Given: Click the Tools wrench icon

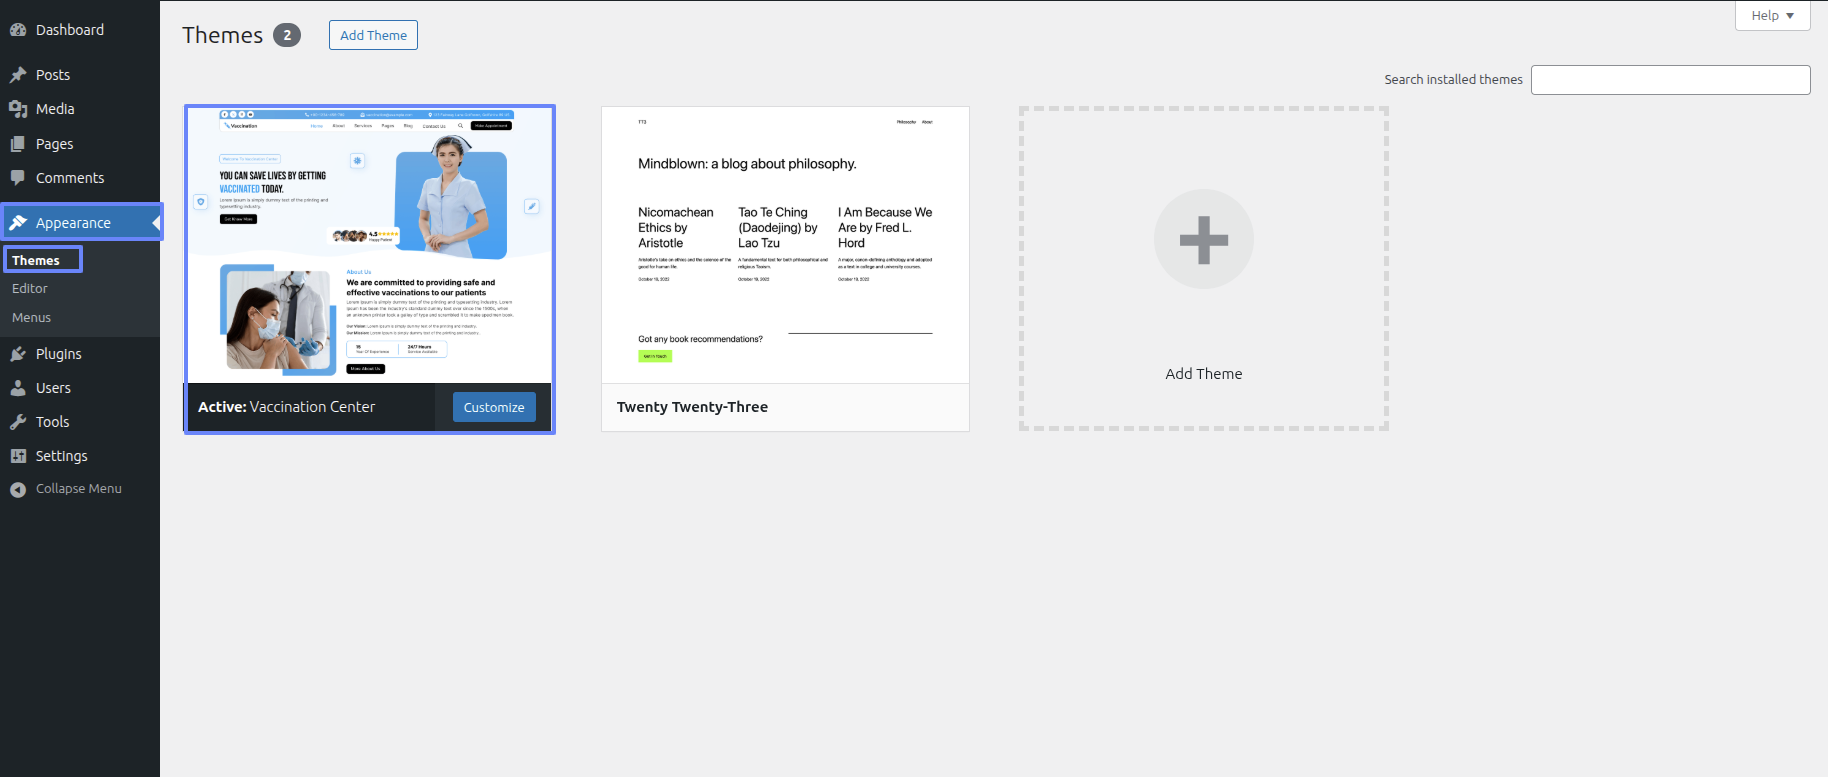Looking at the screenshot, I should 18,422.
